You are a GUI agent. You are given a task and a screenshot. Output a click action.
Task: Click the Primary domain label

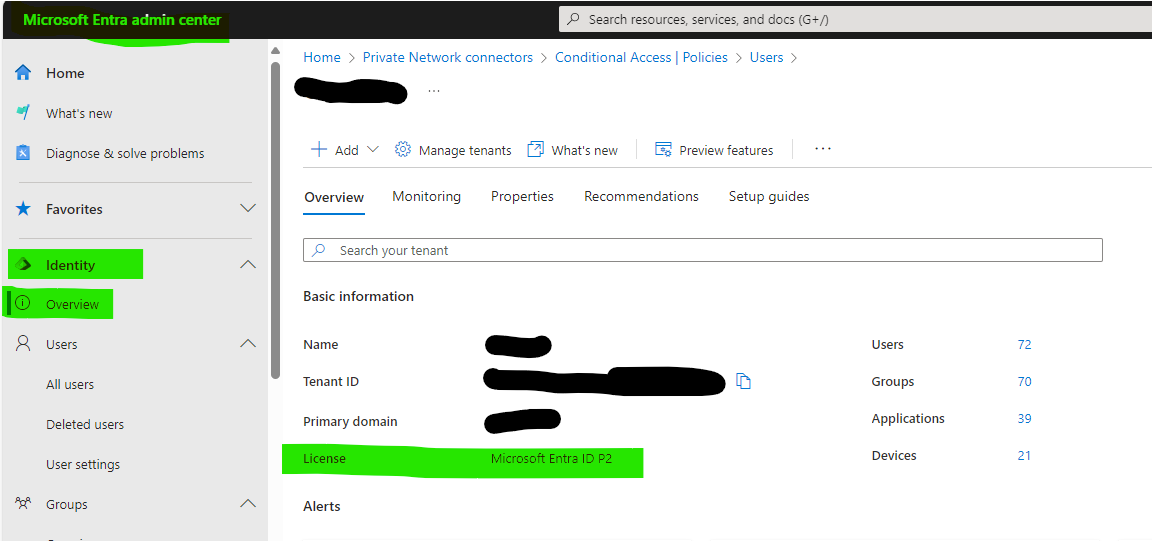[350, 422]
